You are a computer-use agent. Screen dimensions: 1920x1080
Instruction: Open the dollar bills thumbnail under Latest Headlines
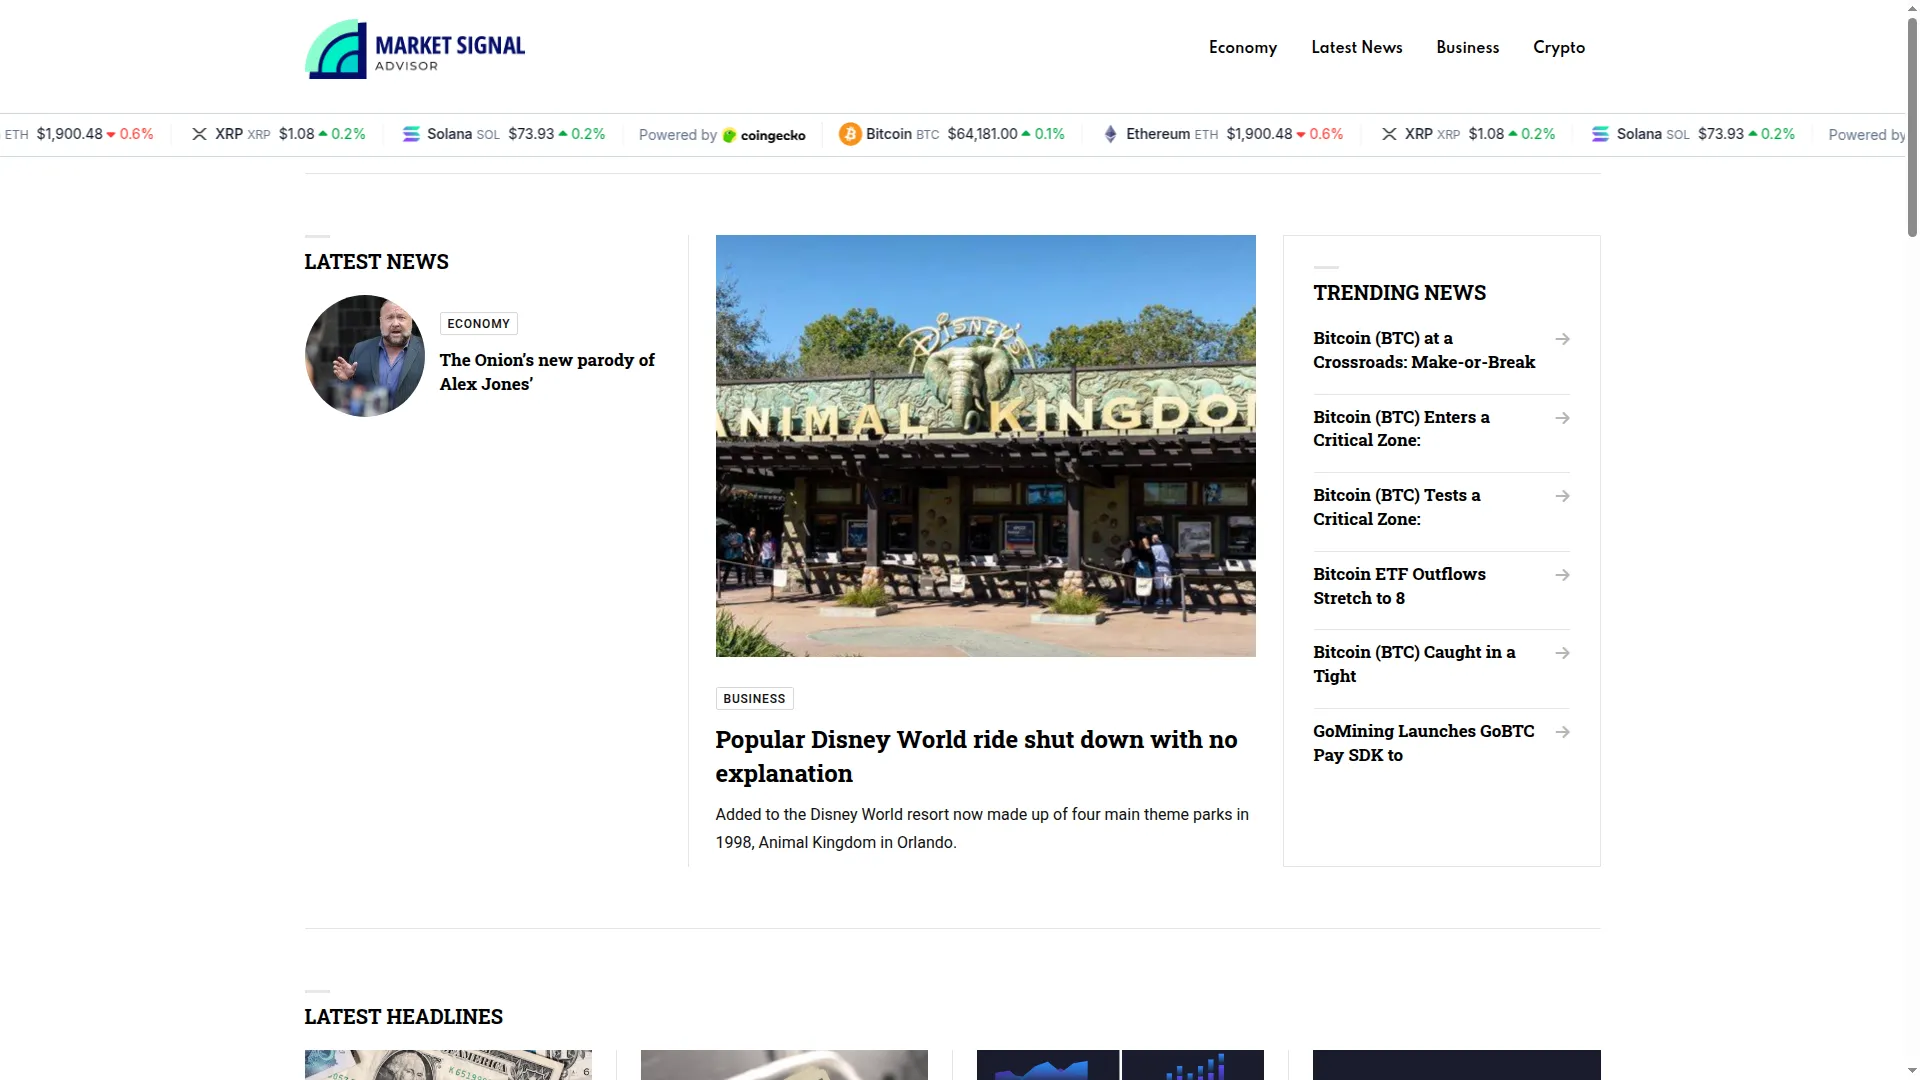point(448,1065)
